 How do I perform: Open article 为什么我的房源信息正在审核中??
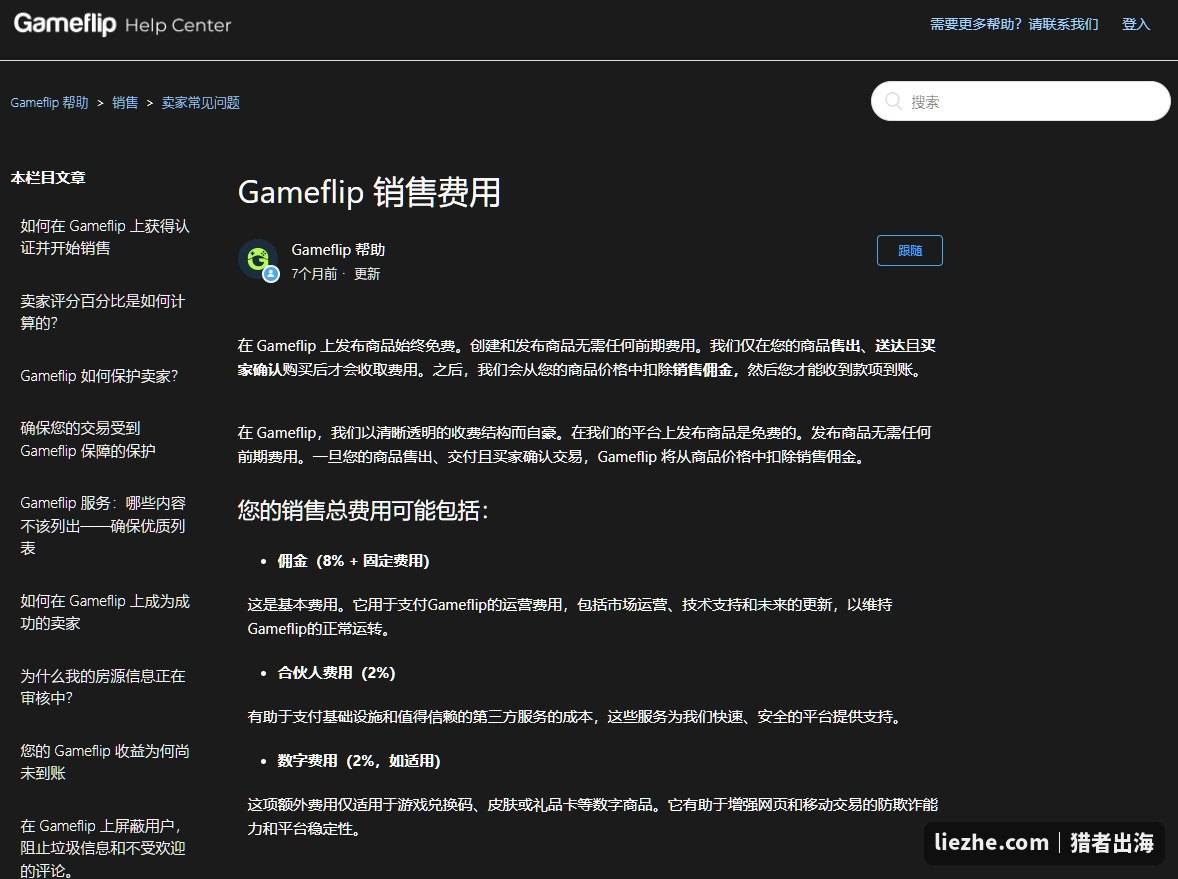tap(103, 687)
